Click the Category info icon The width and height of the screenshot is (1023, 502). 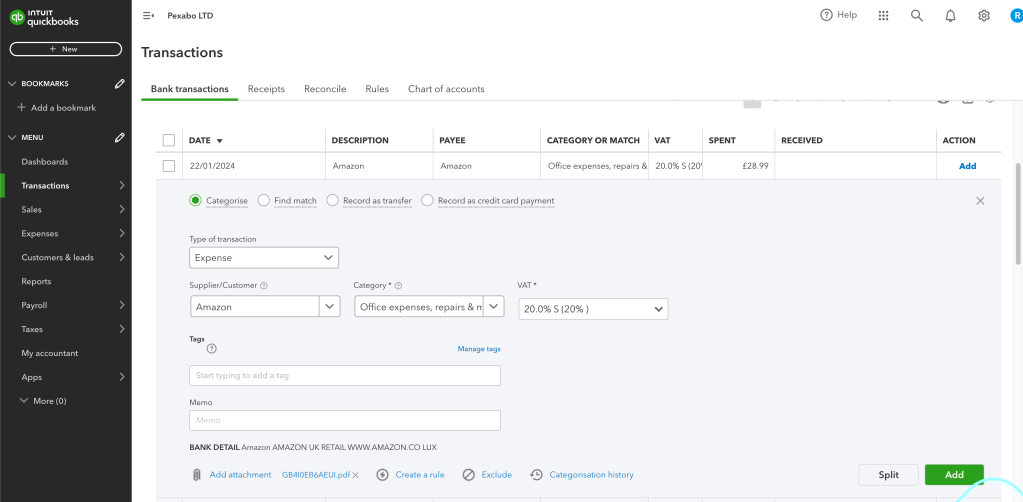pyautogui.click(x=399, y=285)
